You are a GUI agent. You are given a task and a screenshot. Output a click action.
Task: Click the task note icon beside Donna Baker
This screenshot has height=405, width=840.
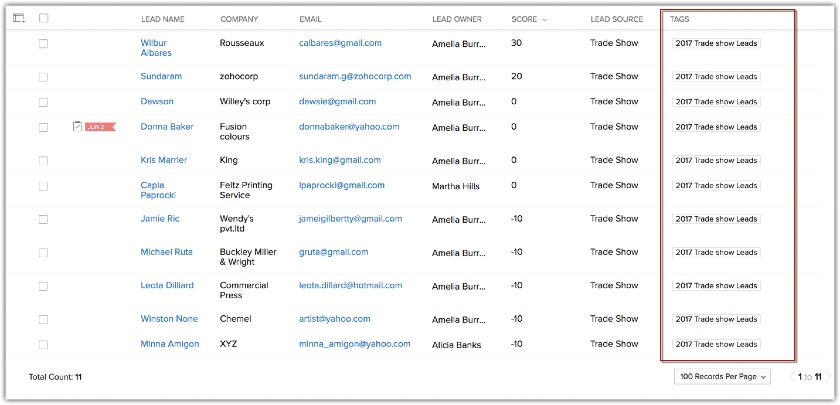pos(77,126)
